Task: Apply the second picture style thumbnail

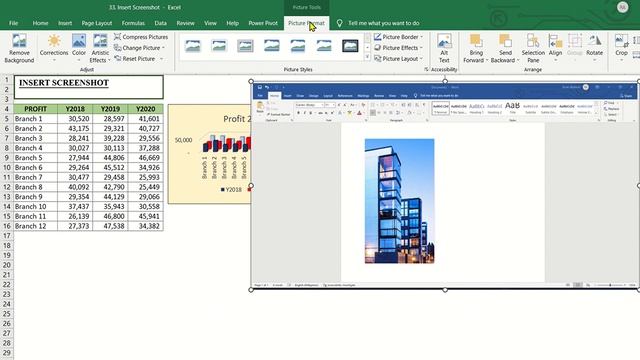Action: click(219, 46)
